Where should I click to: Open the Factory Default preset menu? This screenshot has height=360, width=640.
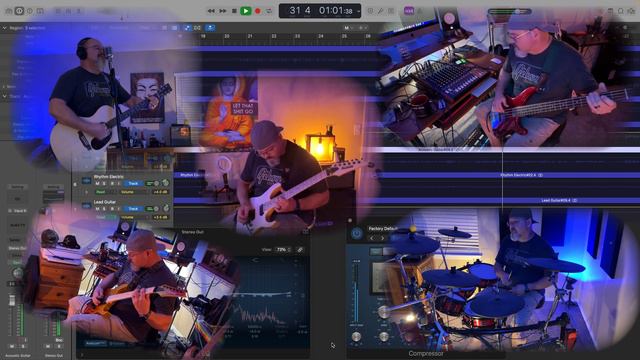point(384,229)
